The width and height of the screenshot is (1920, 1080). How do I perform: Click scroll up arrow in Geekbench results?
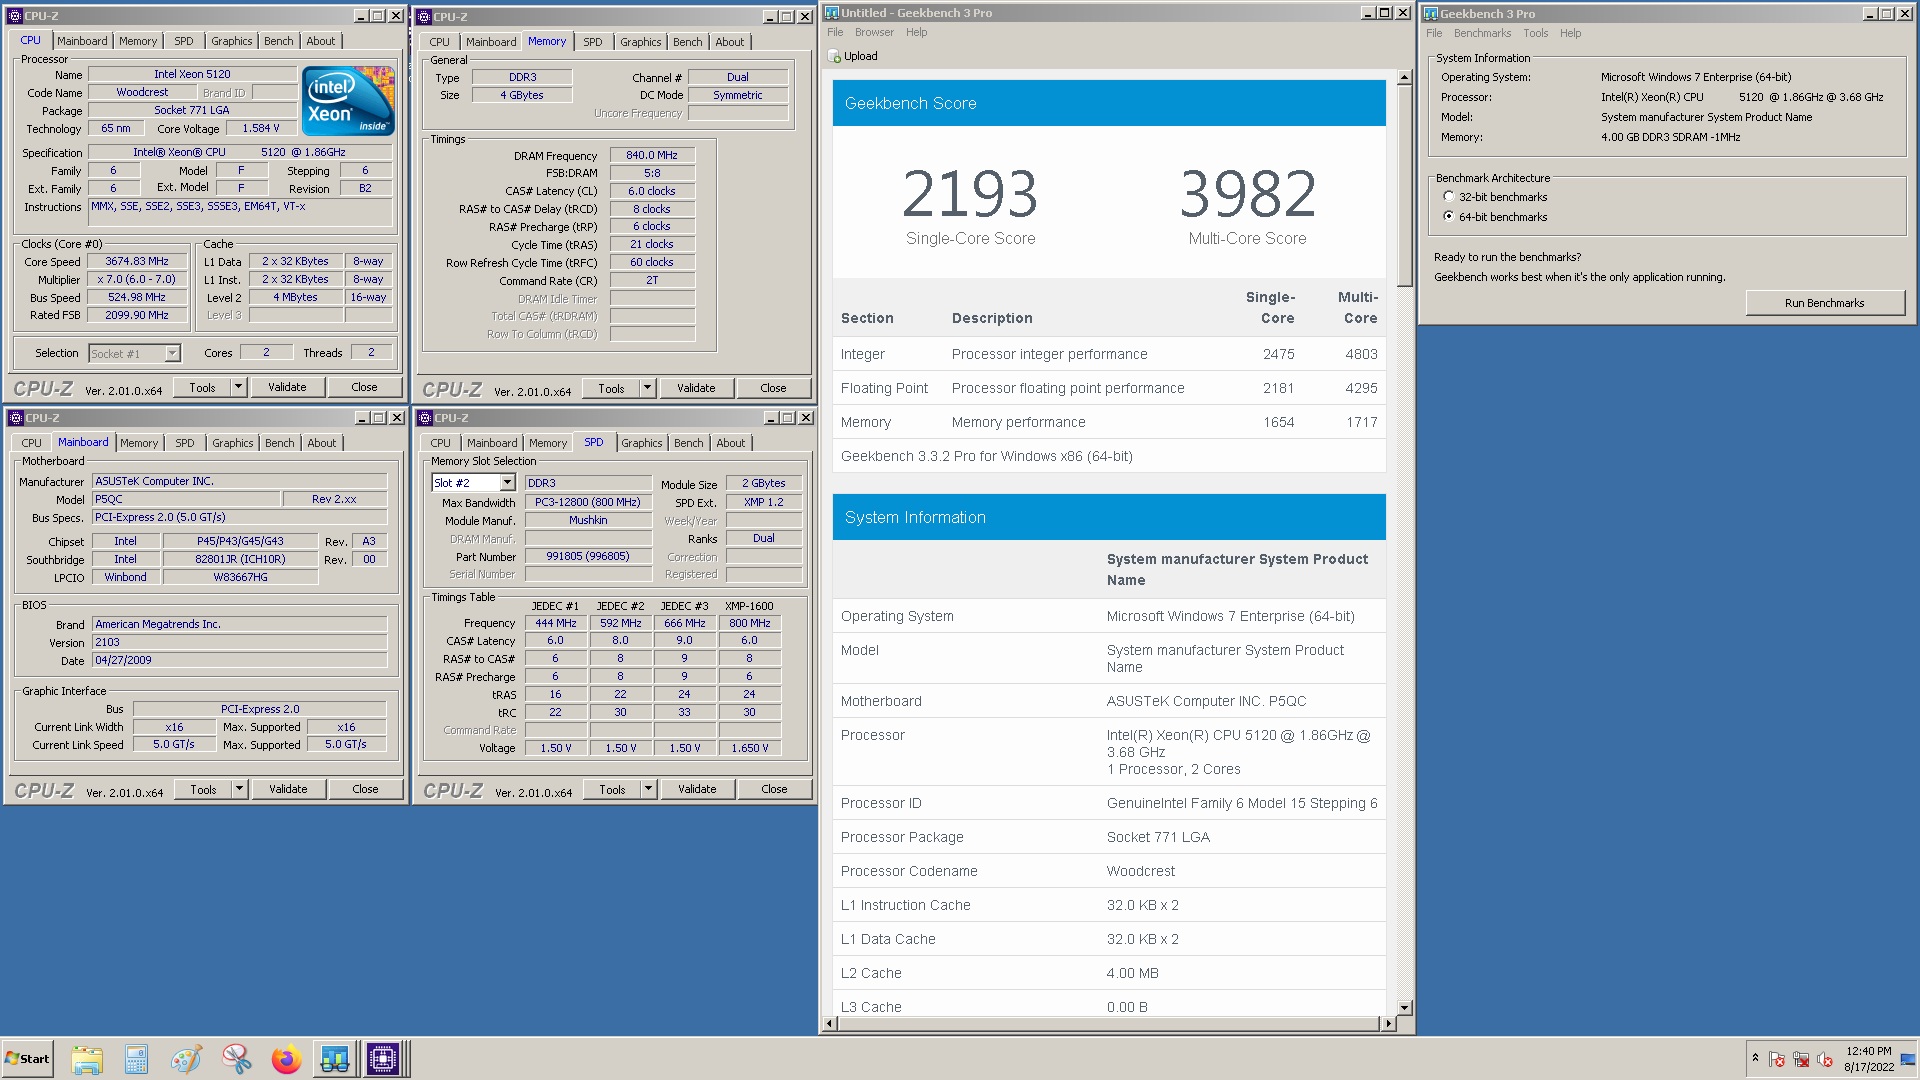pyautogui.click(x=1404, y=77)
